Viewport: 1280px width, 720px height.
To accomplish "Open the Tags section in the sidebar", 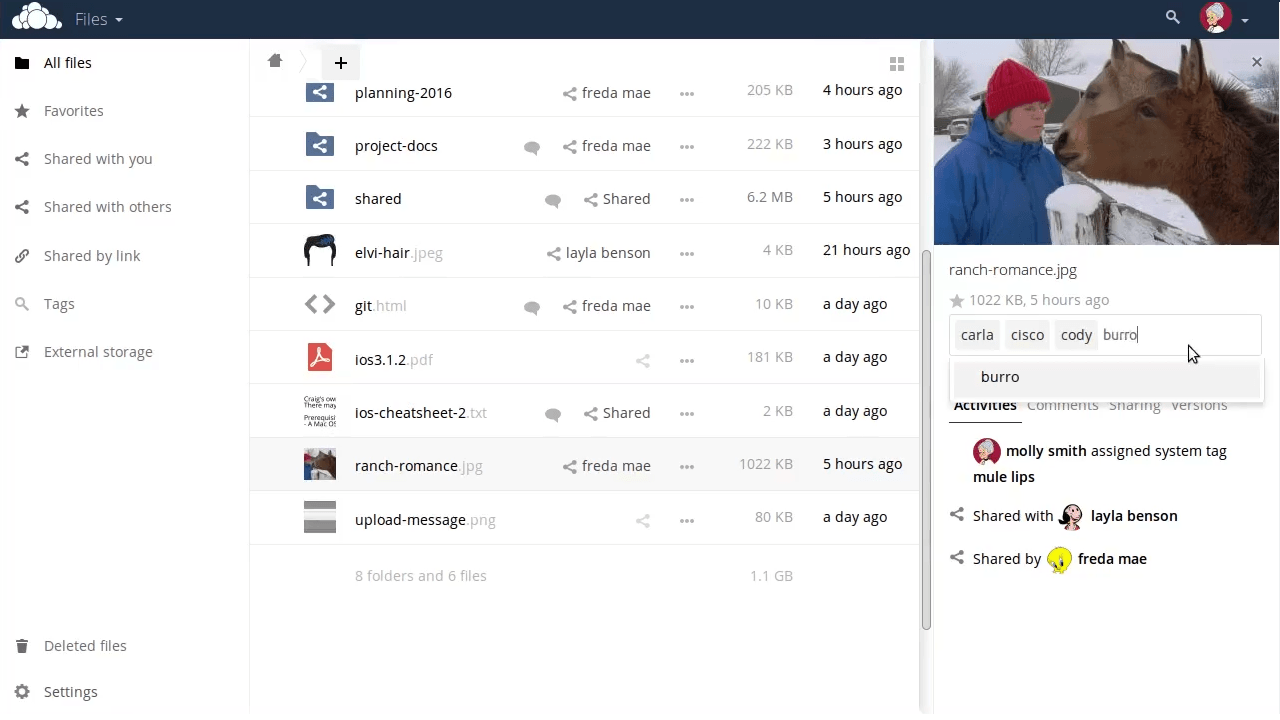I will click(x=59, y=303).
